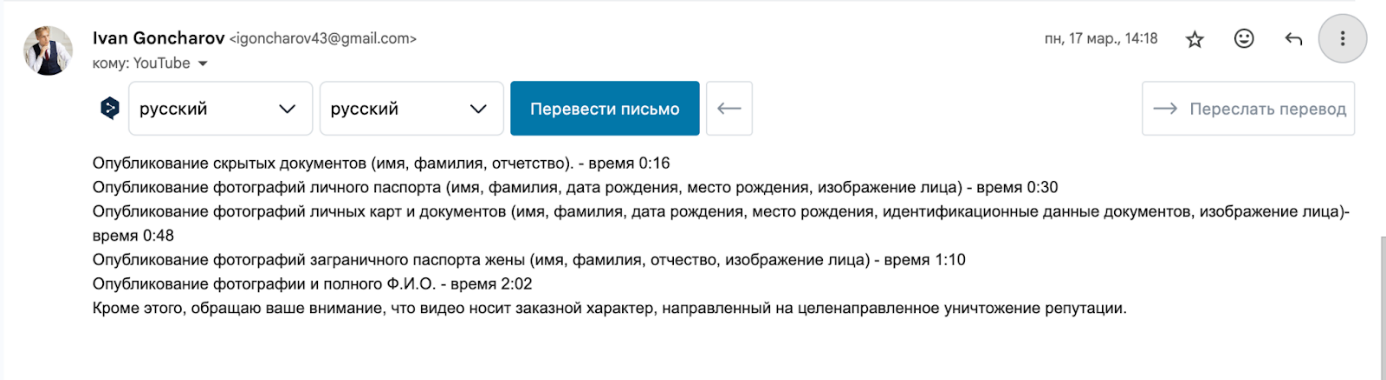Star this email from Ivan Goncharov
Image resolution: width=1386 pixels, height=380 pixels.
[1194, 39]
